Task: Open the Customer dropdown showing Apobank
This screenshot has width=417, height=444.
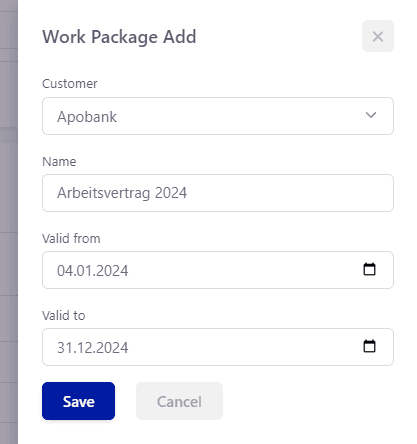Action: pos(218,116)
